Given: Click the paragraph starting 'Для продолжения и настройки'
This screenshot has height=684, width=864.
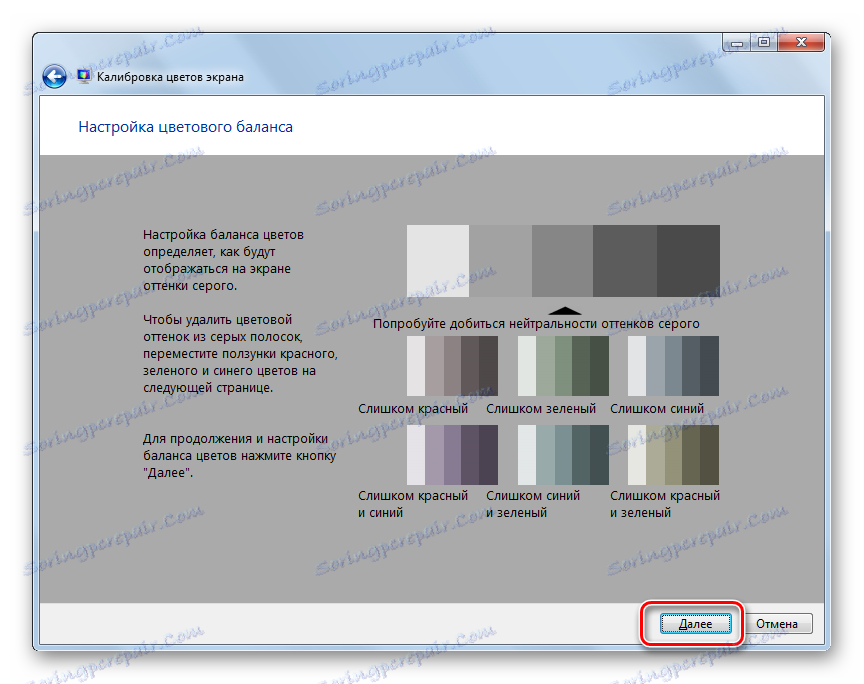Looking at the screenshot, I should (x=239, y=455).
